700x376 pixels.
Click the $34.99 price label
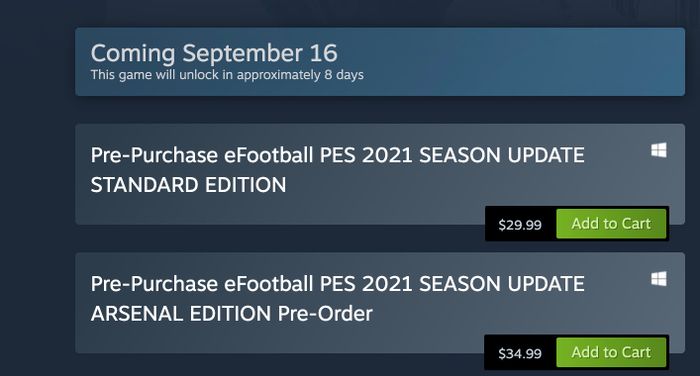[520, 353]
